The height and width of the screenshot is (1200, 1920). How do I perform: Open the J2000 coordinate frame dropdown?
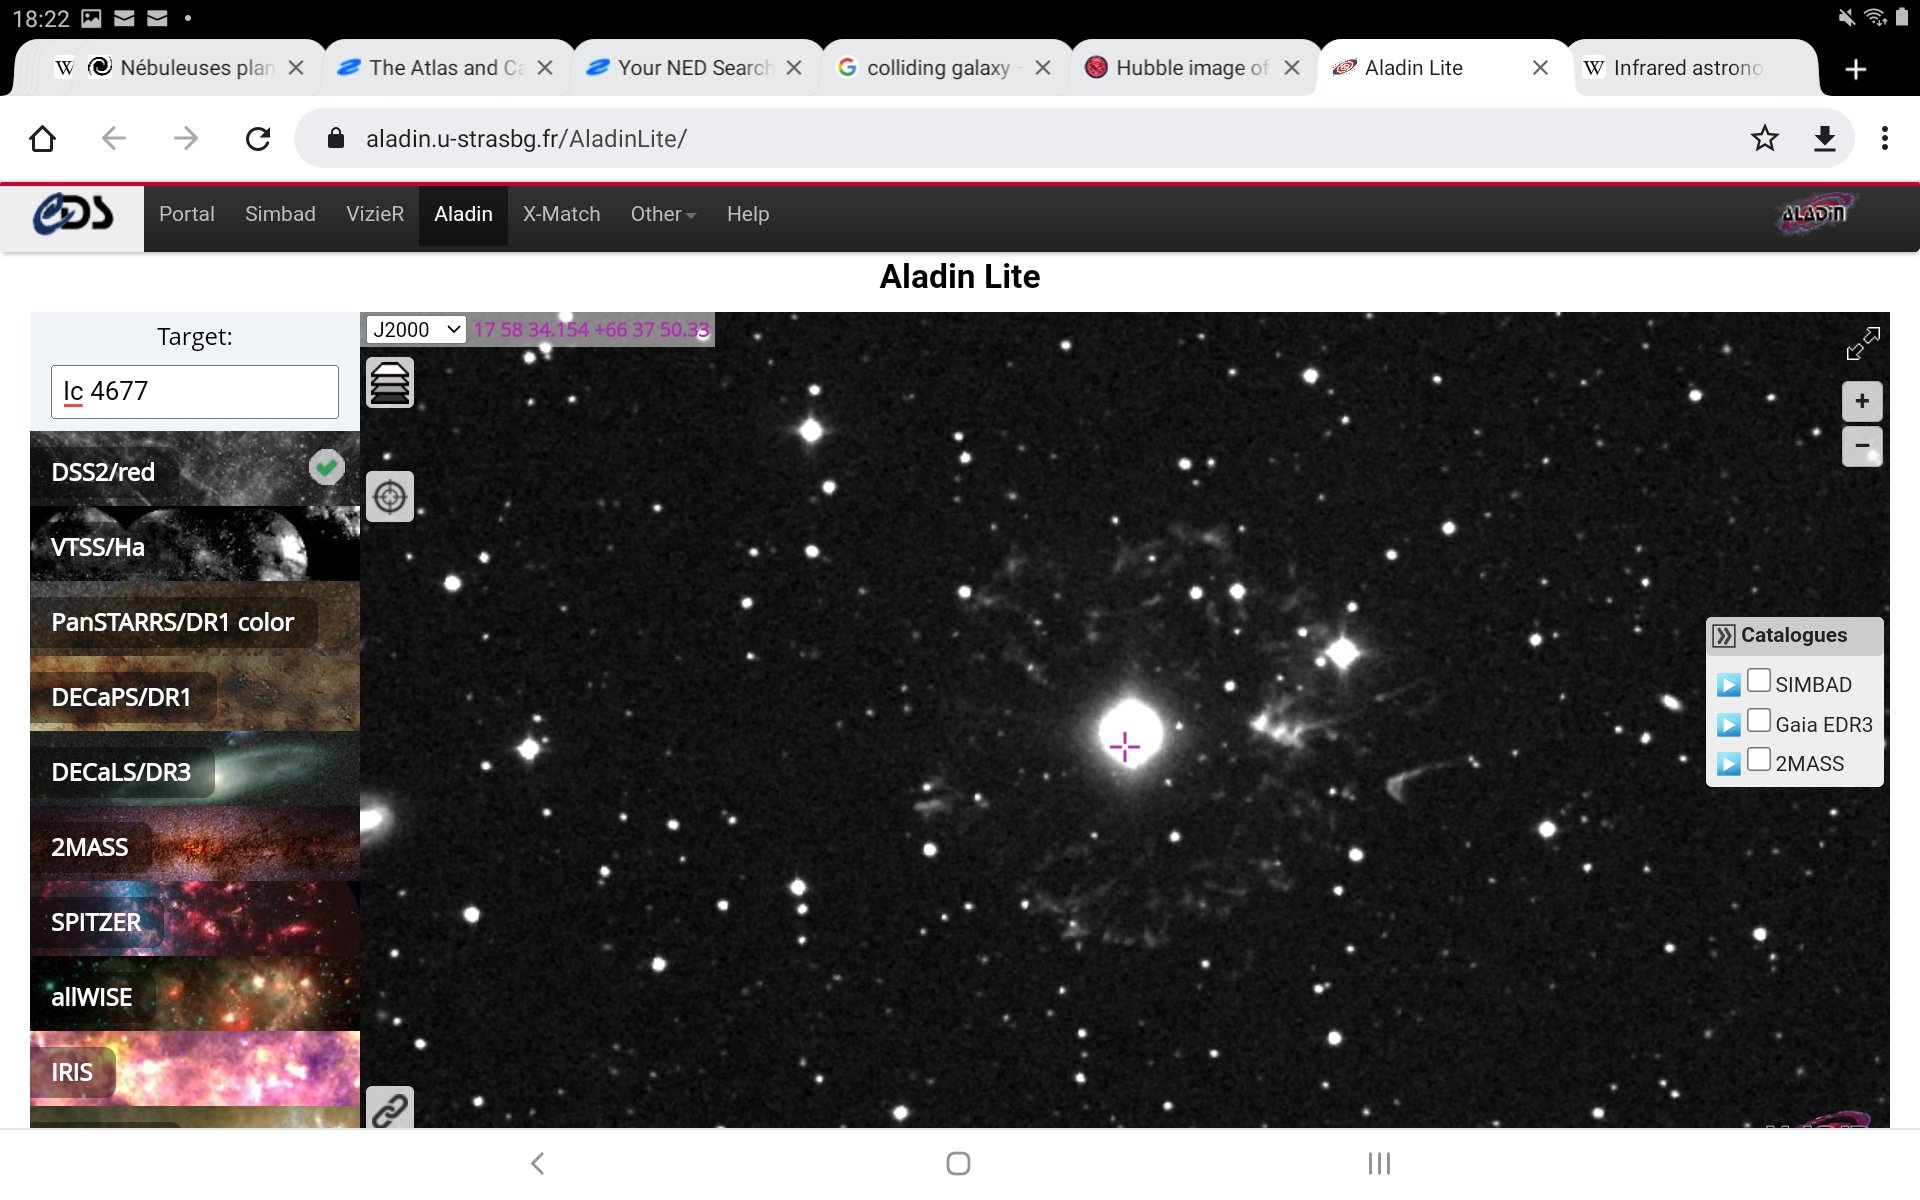[416, 330]
